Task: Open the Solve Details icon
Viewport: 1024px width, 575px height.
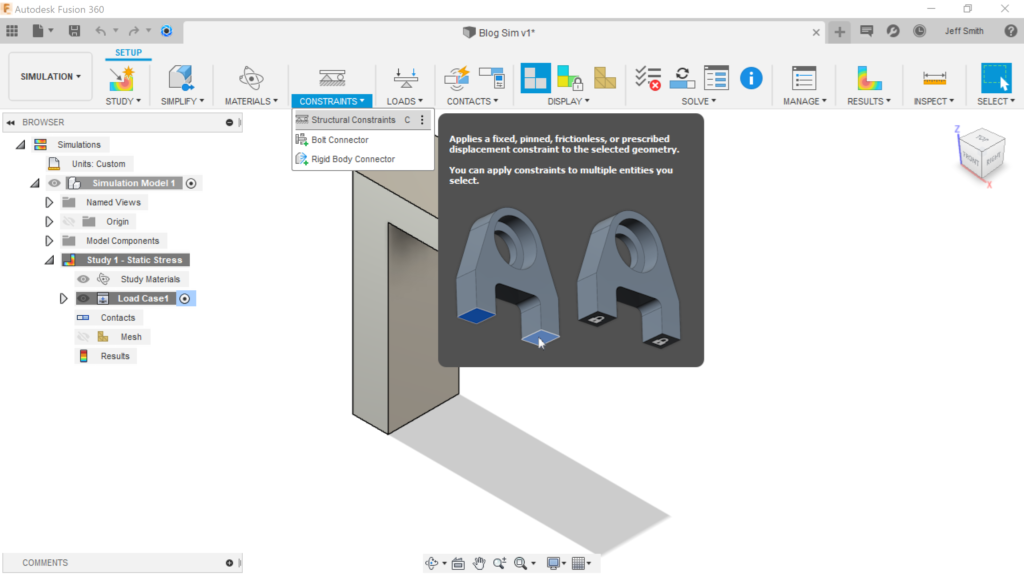Action: (716, 78)
